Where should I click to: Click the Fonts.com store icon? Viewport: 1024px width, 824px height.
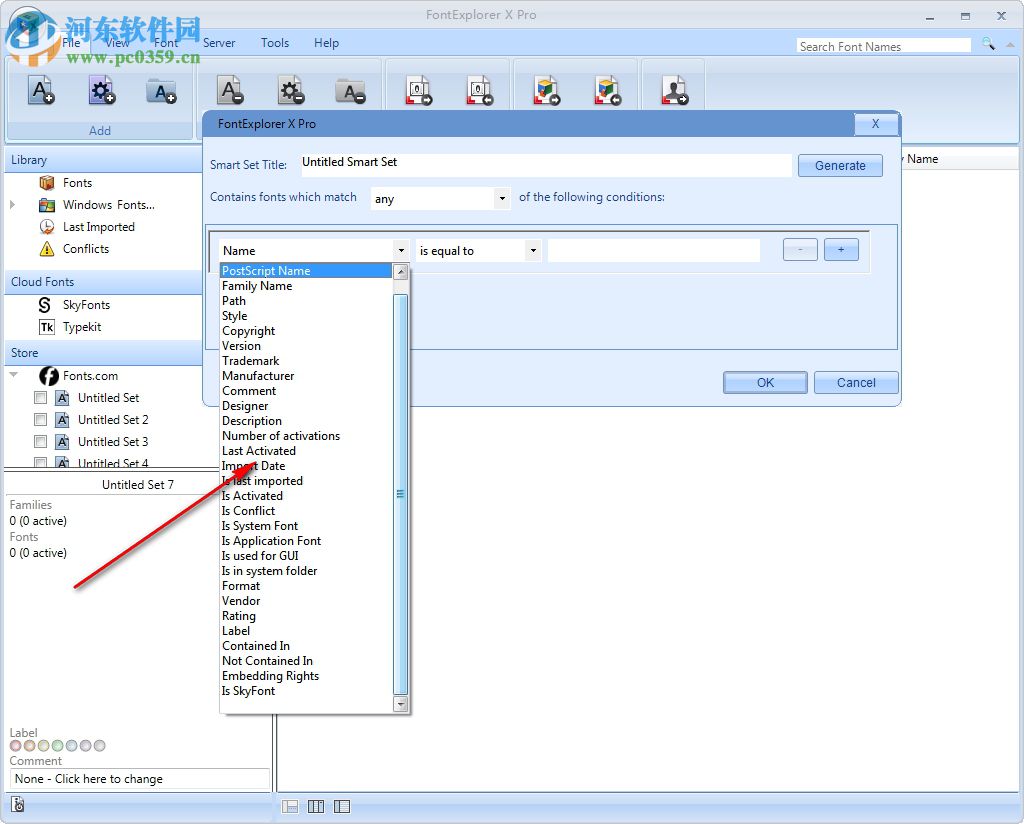(x=48, y=376)
